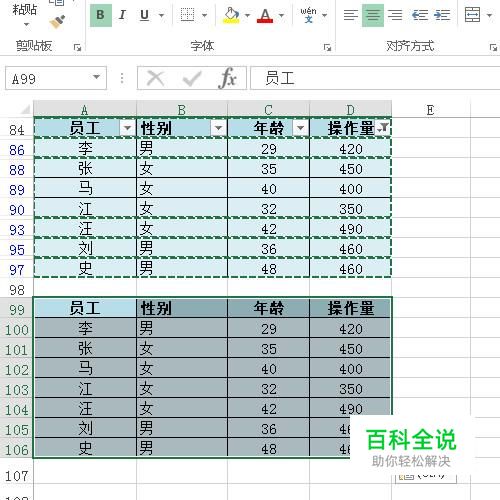Click cell 男 in row 105
The image size is (500, 500).
pos(182,428)
